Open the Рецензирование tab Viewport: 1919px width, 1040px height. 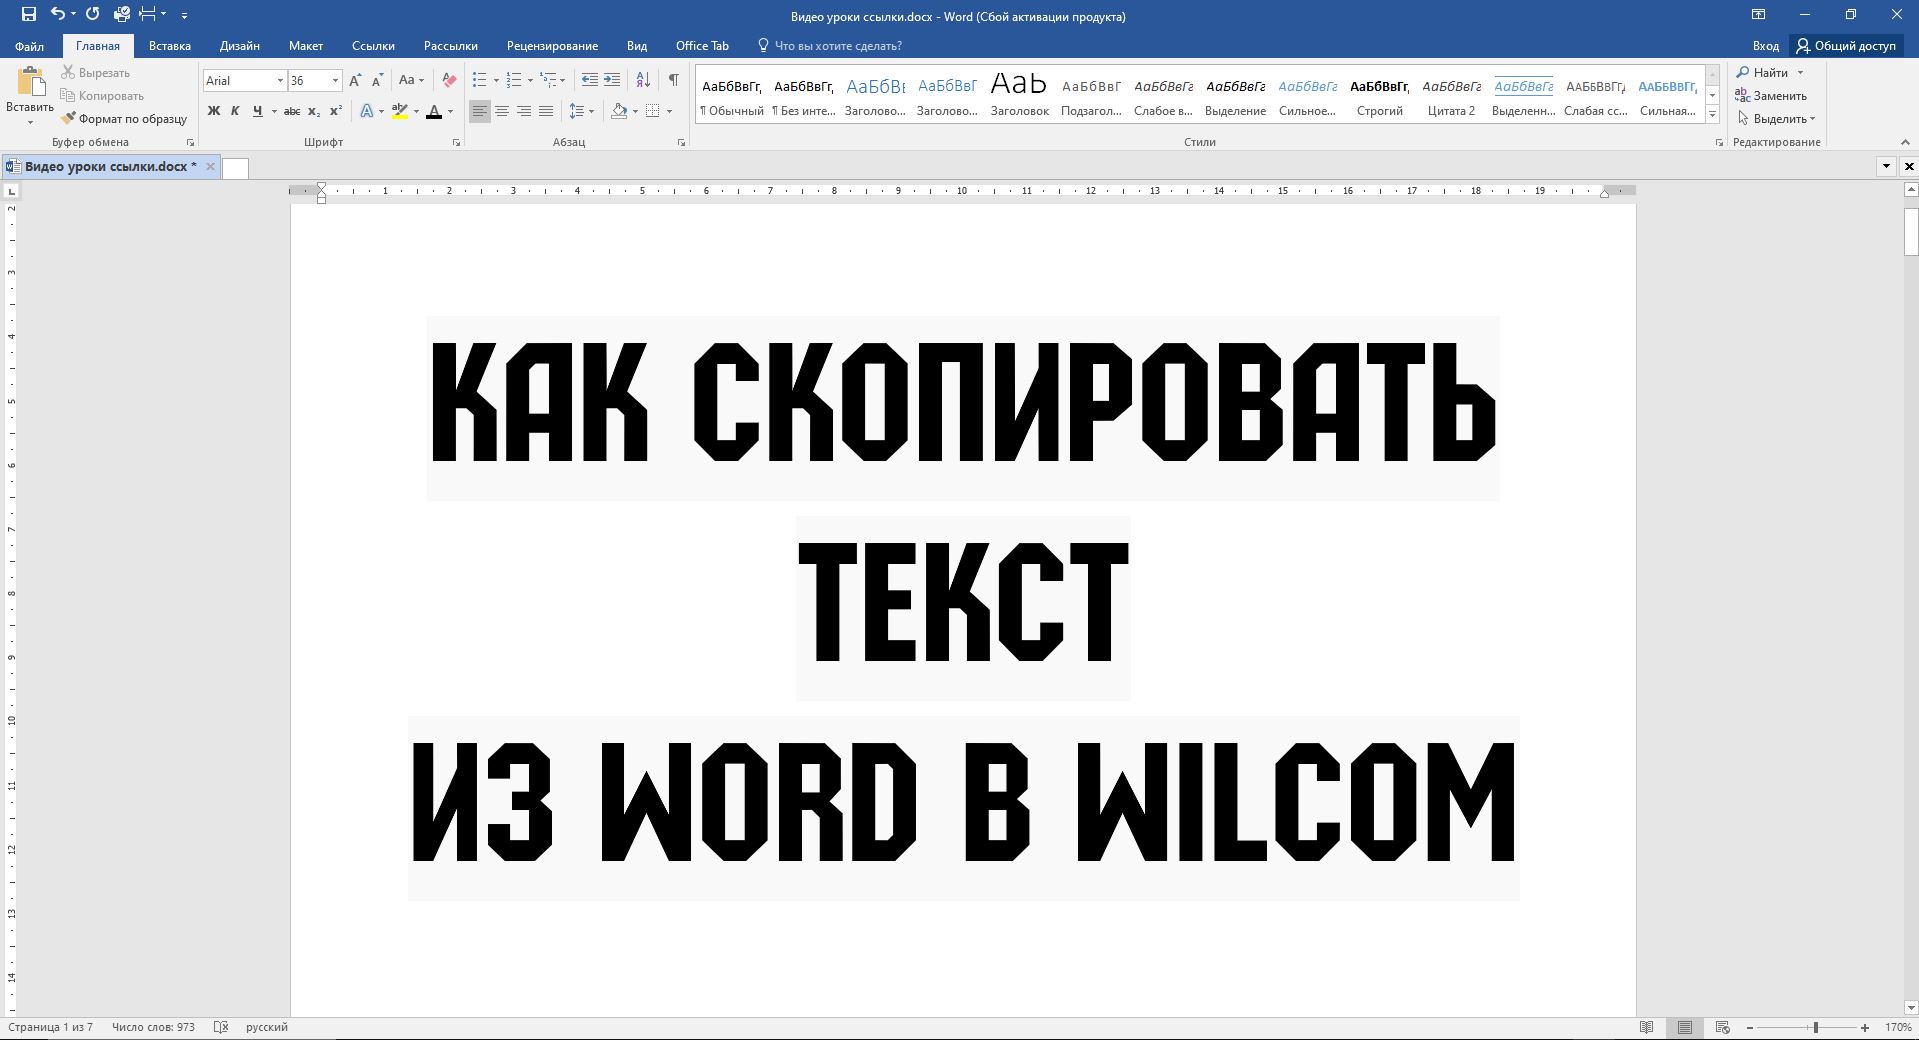click(x=553, y=46)
